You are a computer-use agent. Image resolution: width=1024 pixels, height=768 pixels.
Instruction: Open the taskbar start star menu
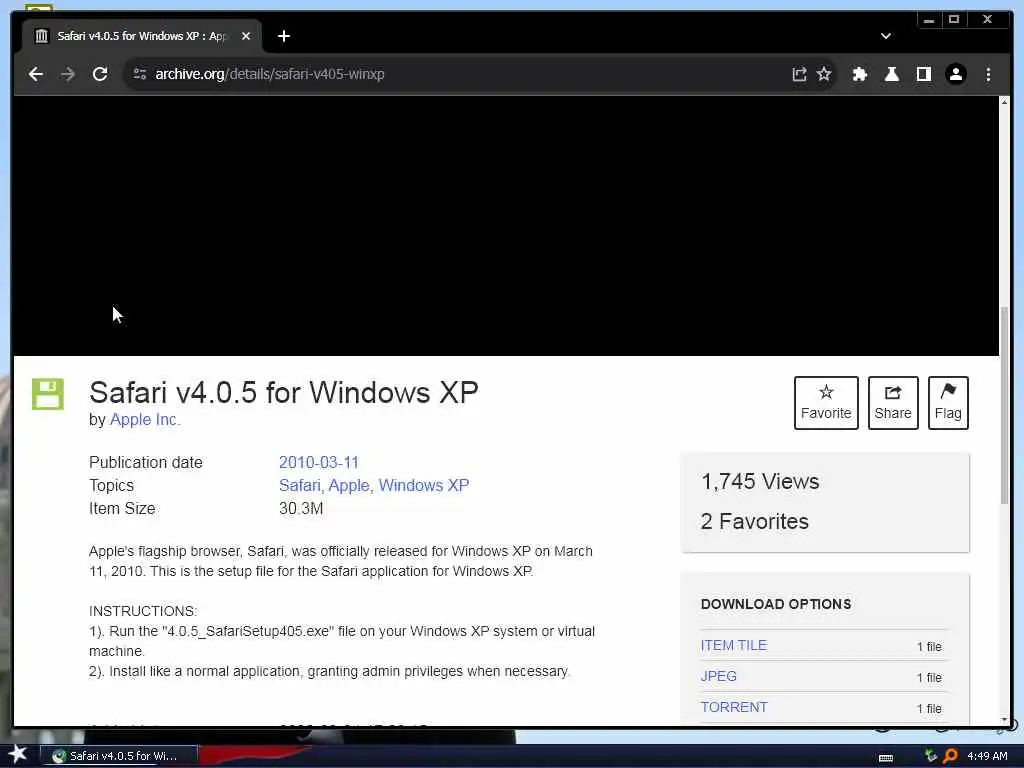pyautogui.click(x=18, y=754)
